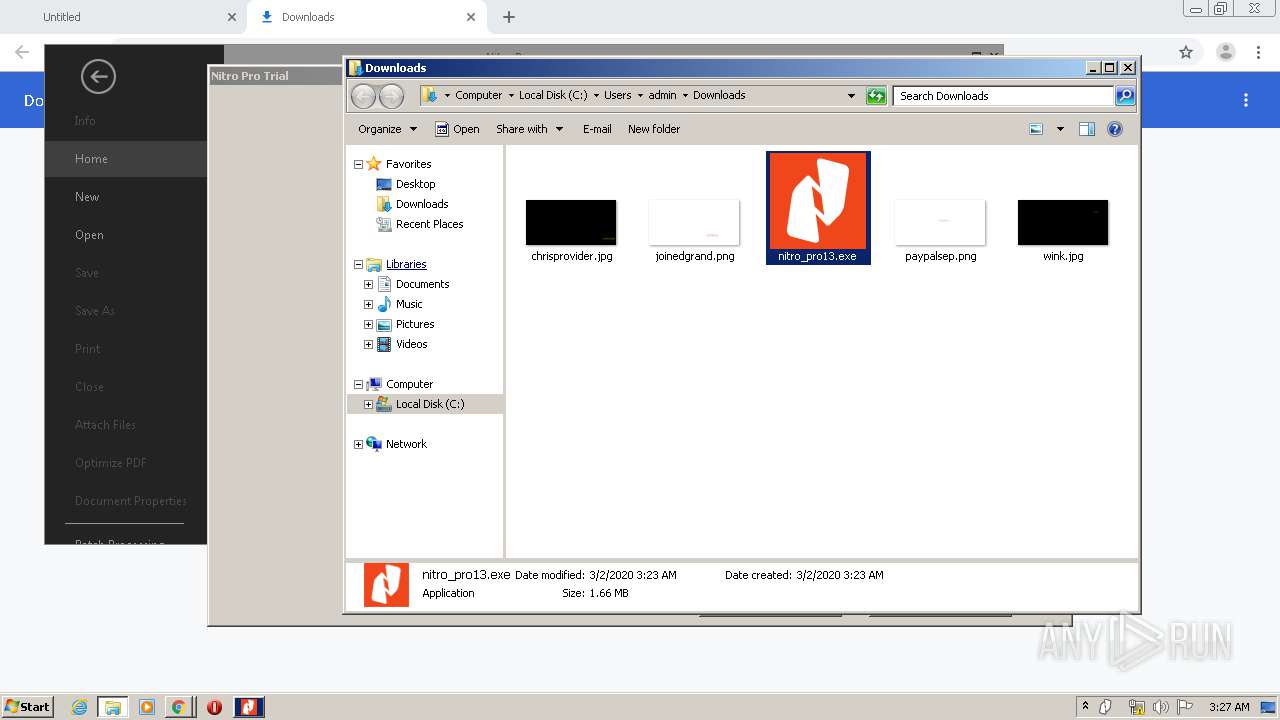
Task: Open media player taskbar icon
Action: (x=146, y=707)
